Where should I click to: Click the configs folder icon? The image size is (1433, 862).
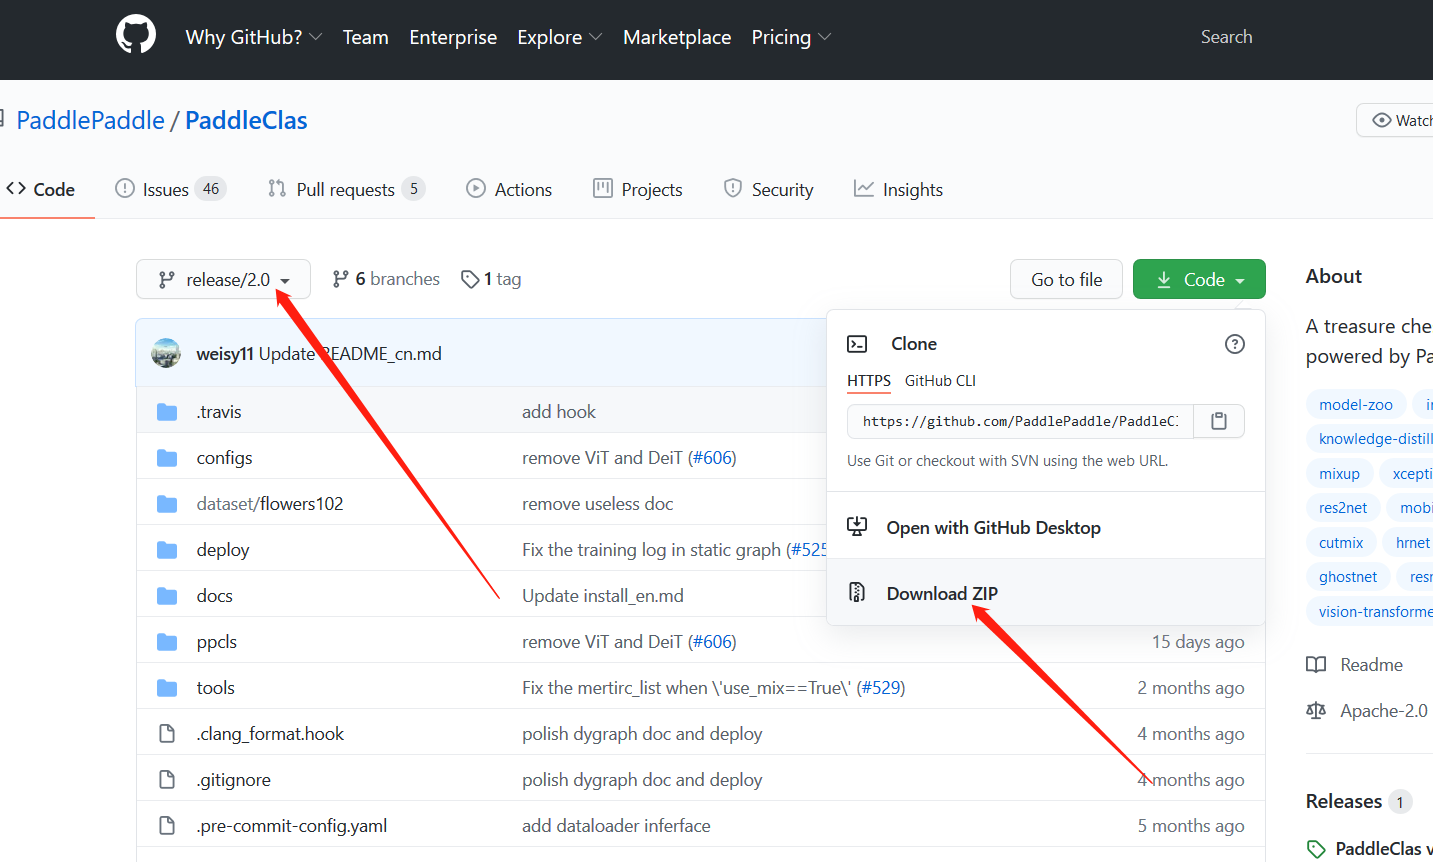tap(167, 458)
